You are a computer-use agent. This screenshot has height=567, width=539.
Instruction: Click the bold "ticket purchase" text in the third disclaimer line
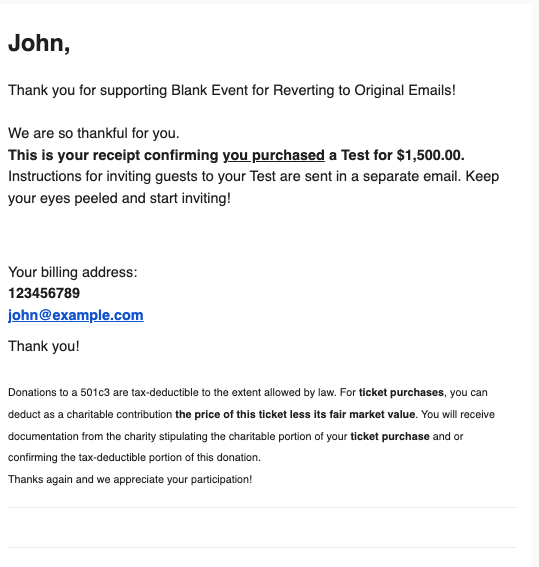pos(390,436)
